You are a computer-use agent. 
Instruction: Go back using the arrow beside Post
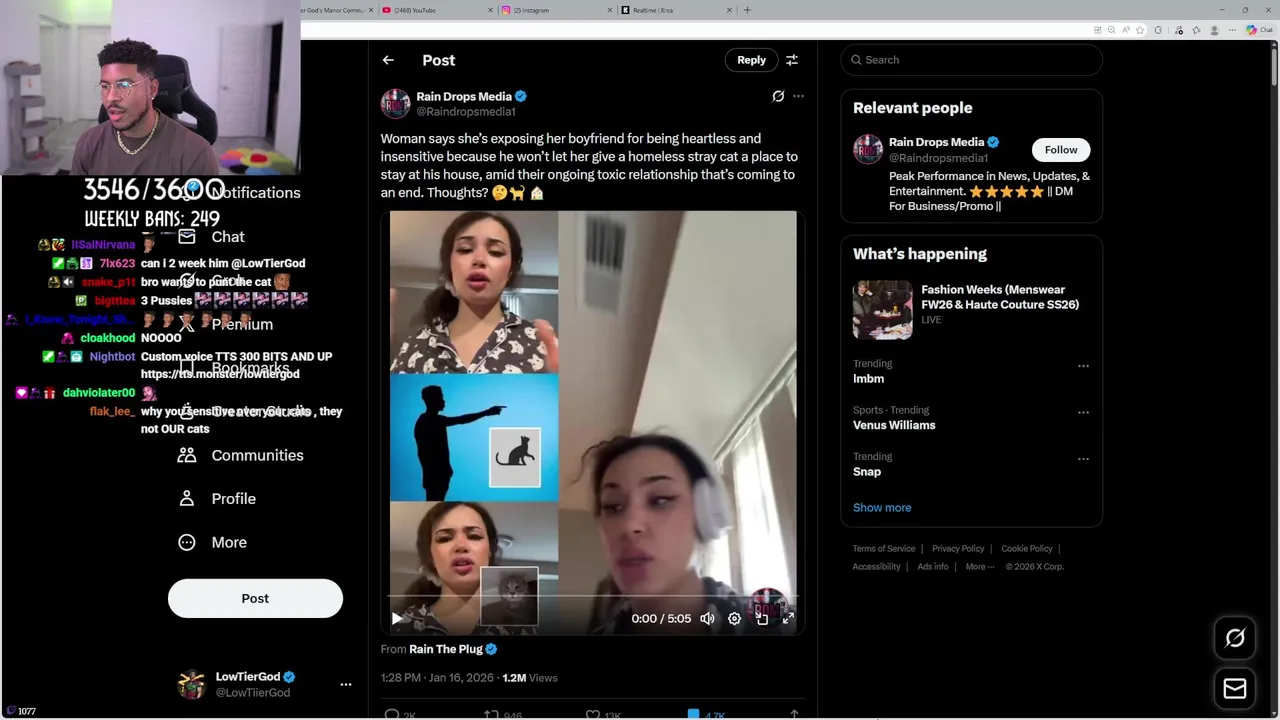tap(388, 60)
